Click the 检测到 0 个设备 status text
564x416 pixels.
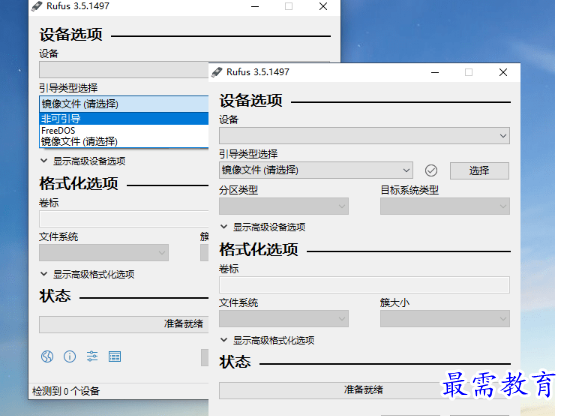(66, 391)
